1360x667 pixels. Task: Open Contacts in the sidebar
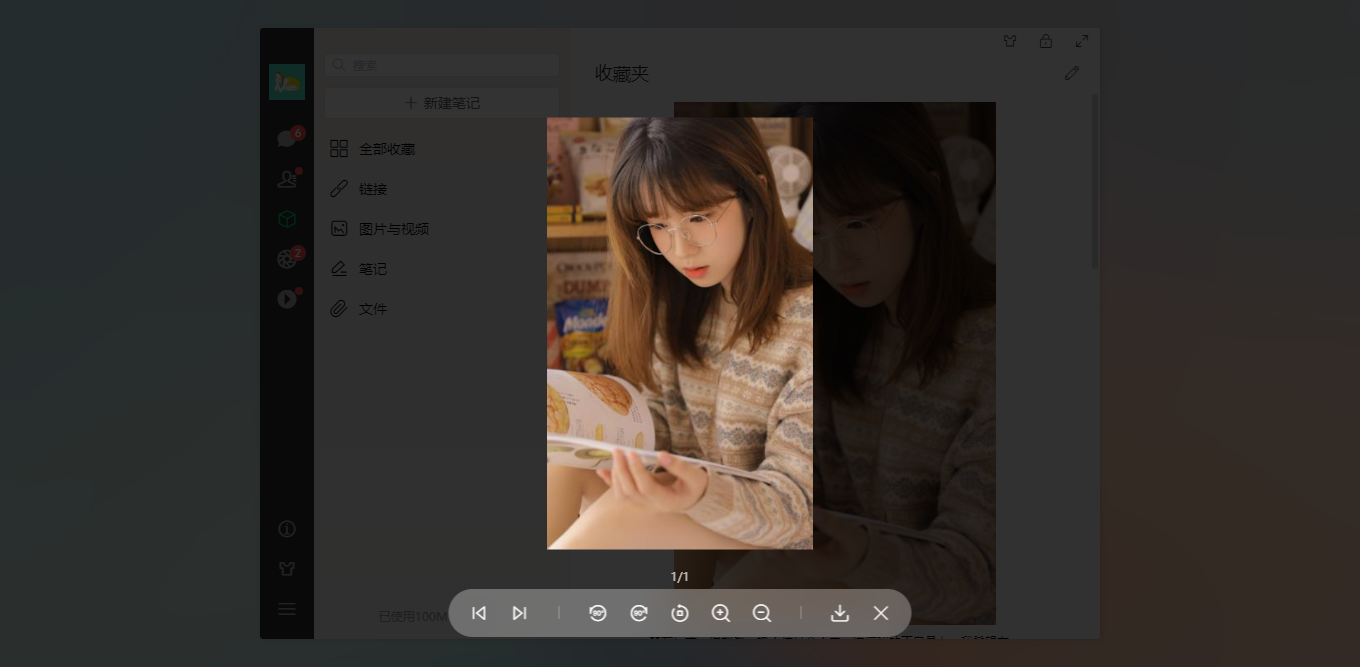(x=287, y=178)
